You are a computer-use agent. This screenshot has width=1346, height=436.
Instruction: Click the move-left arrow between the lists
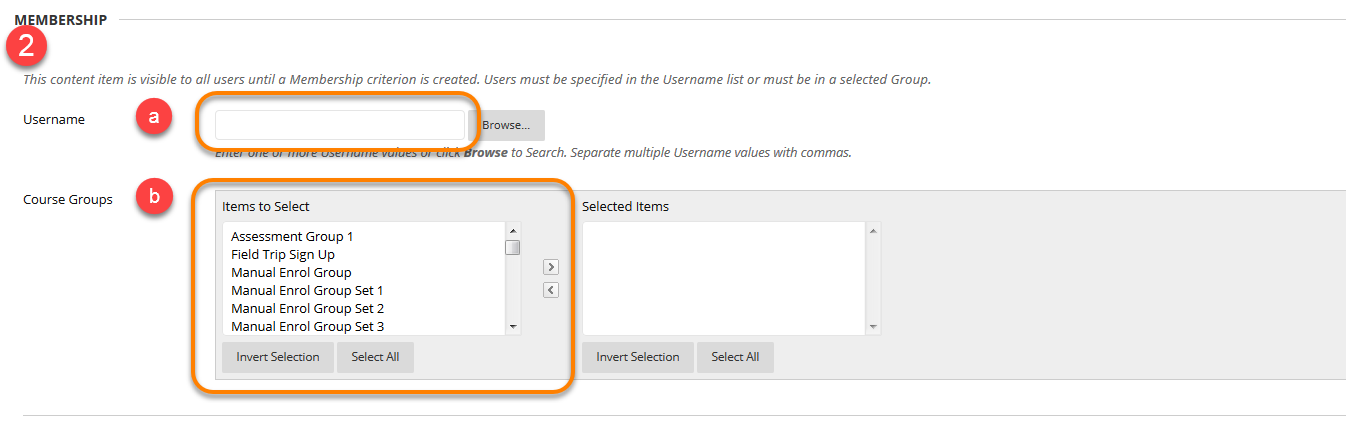click(x=551, y=290)
